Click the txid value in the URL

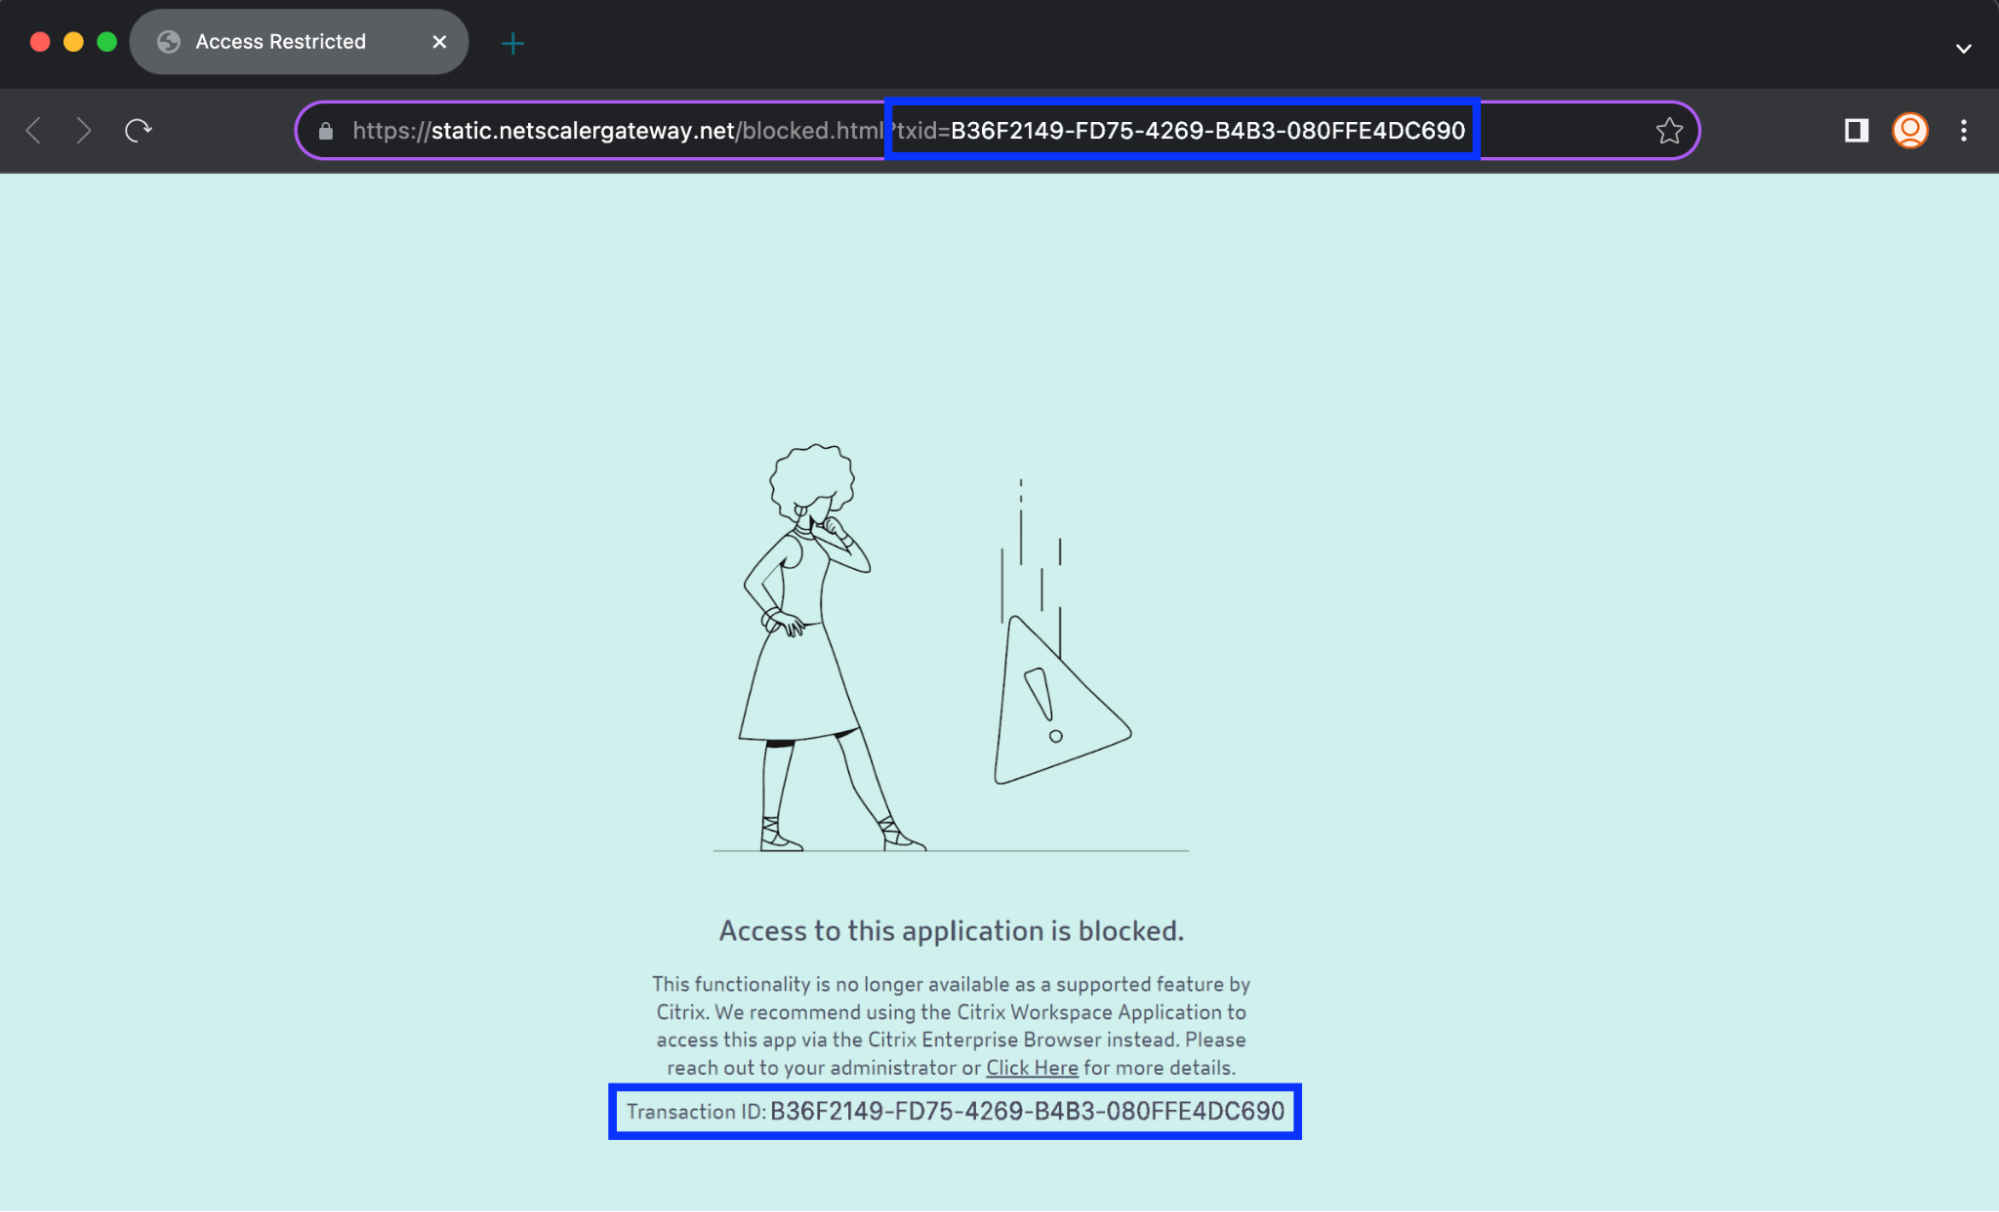pos(1207,131)
